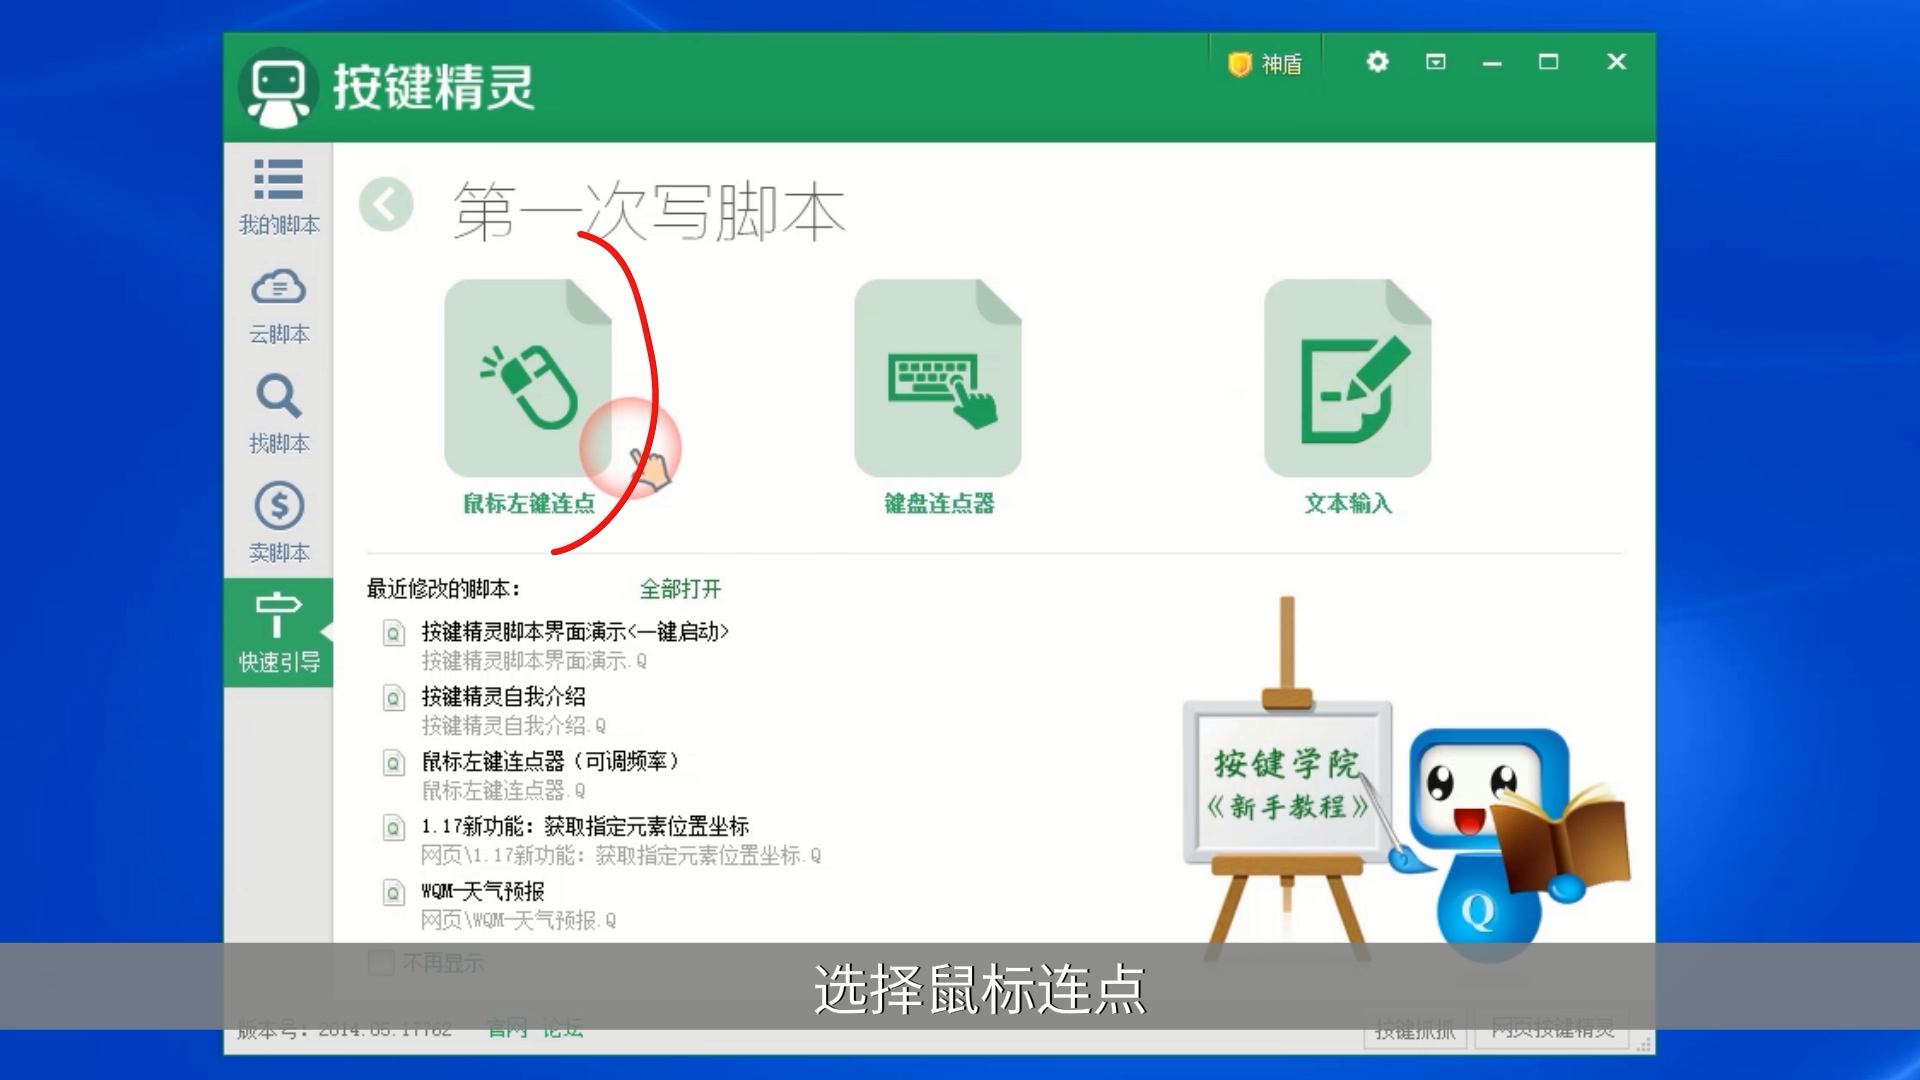Click file icon beside WQM-天气预报

tap(394, 893)
